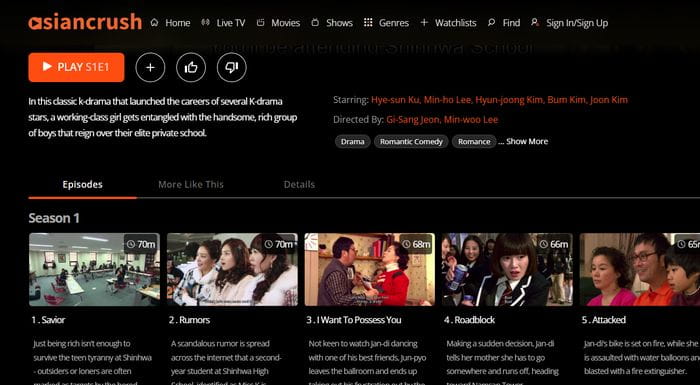Click '3 . I Want To Possess You' title
Image resolution: width=700 pixels, height=385 pixels.
[354, 320]
